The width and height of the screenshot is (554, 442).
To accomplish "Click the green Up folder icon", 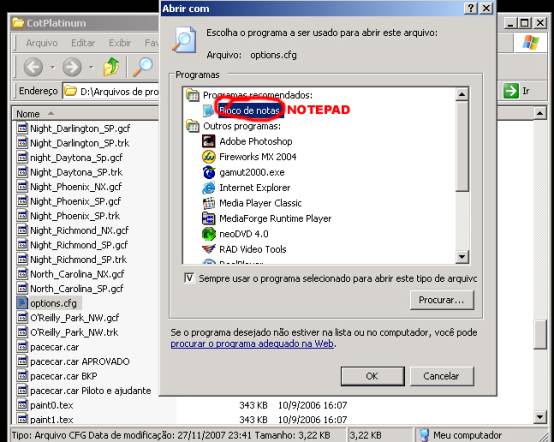I will 111,66.
